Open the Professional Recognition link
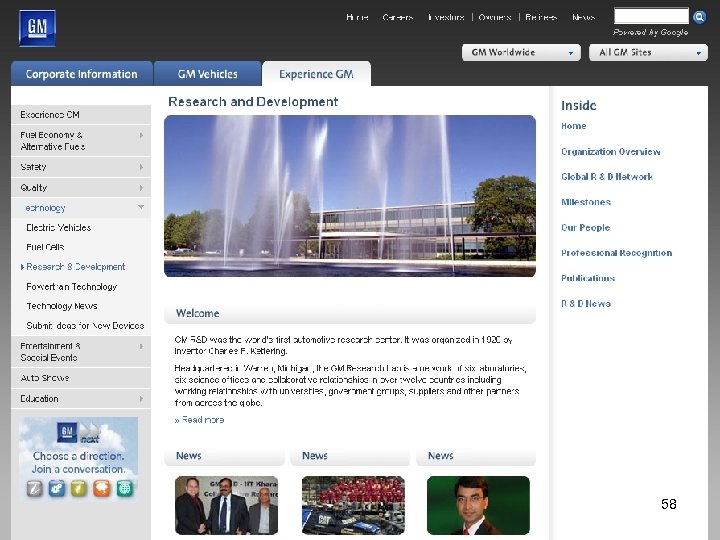The image size is (720, 540). coord(617,253)
